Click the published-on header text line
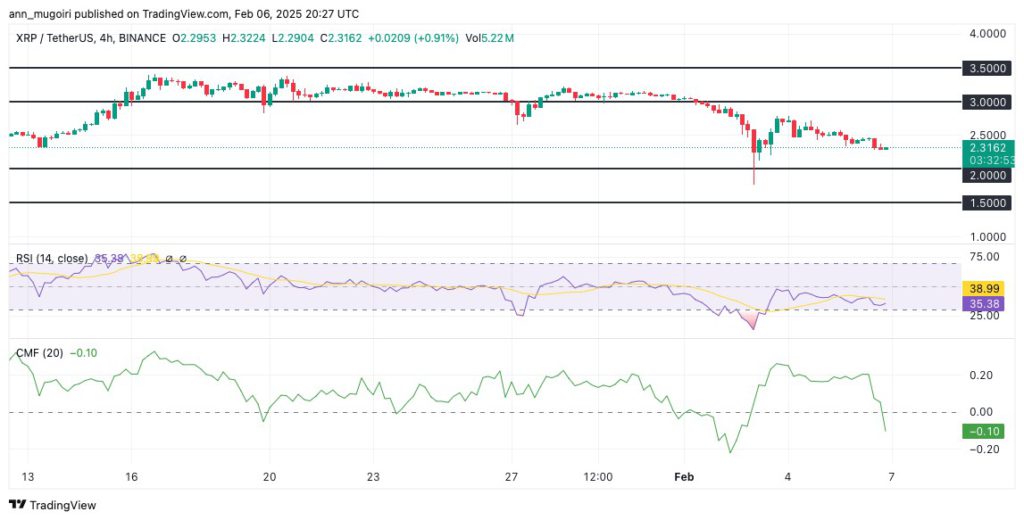The width and height of the screenshot is (1024, 520). 184,14
